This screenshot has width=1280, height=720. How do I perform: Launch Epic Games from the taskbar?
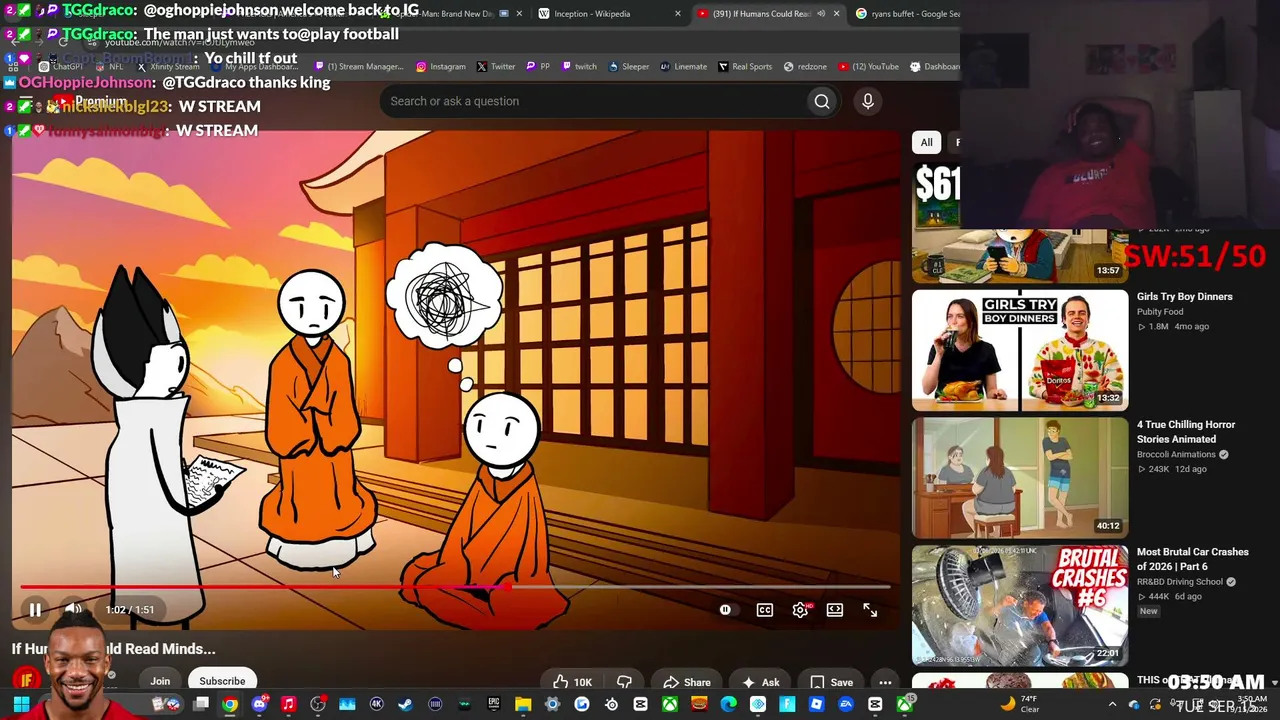tap(493, 705)
